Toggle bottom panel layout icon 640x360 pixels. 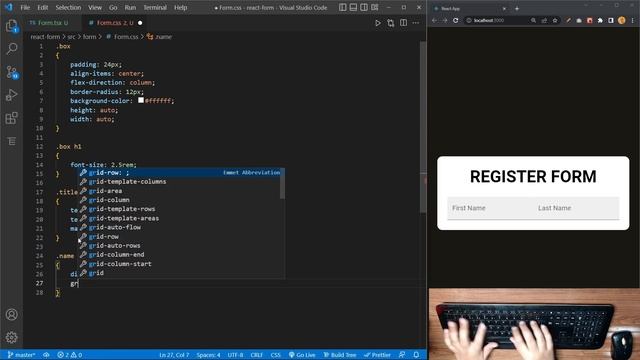pos(353,7)
